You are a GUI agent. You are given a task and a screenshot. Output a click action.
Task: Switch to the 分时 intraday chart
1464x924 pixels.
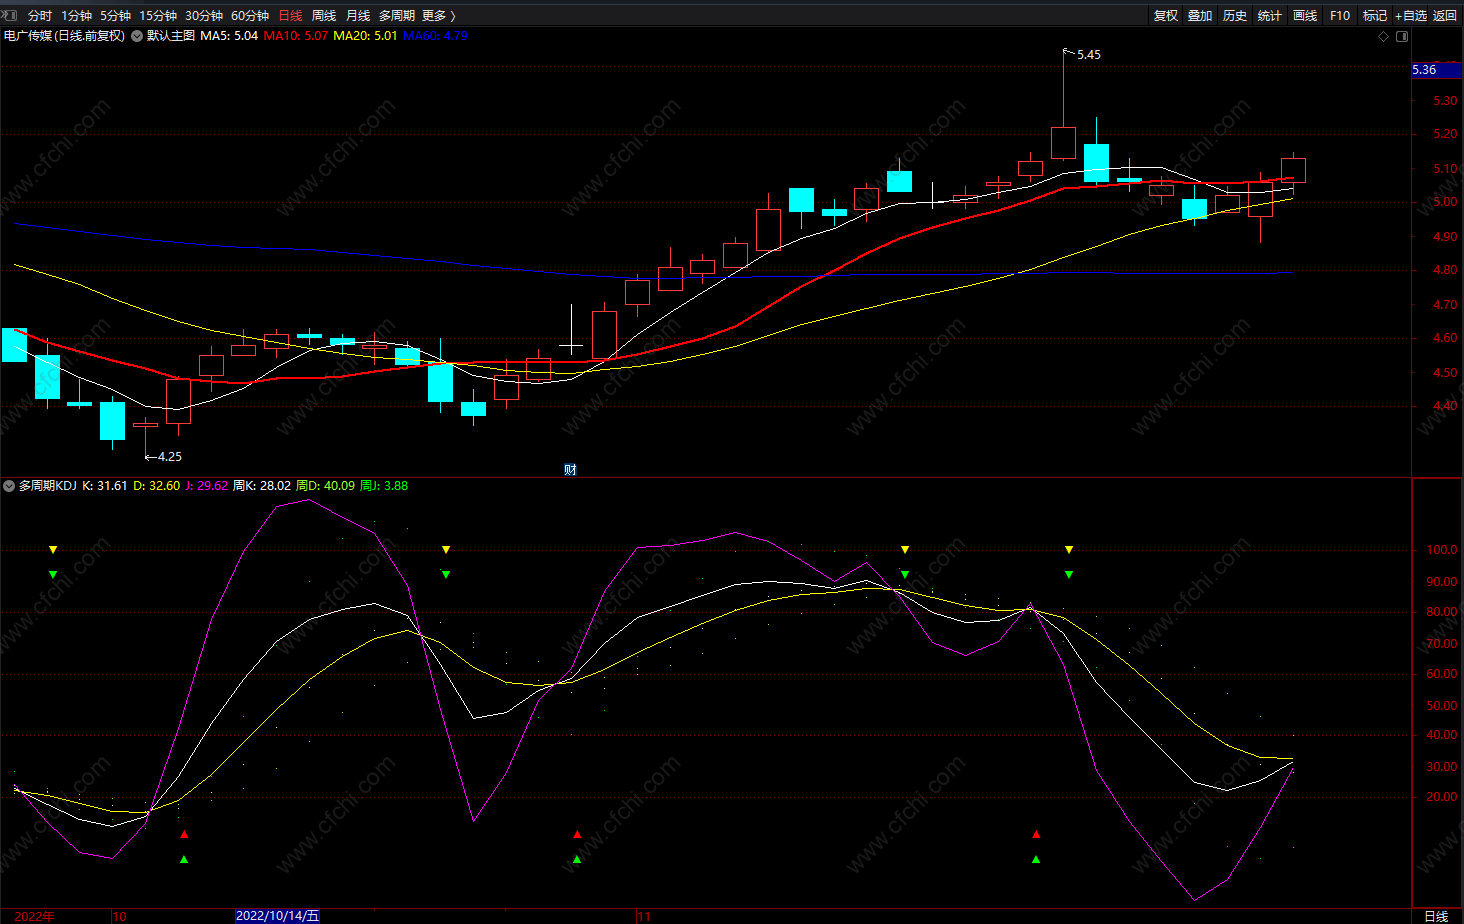coord(40,16)
